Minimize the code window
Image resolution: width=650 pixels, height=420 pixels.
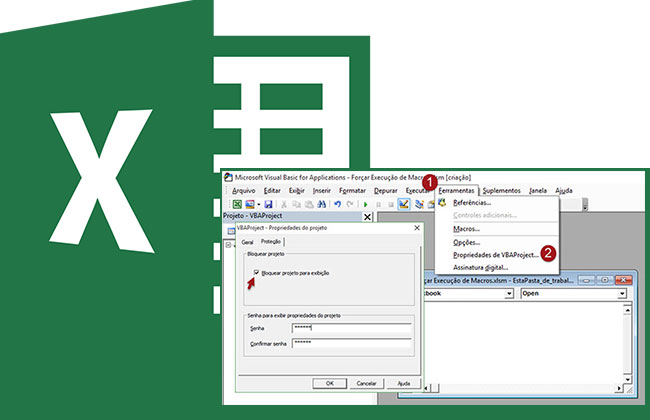pyautogui.click(x=586, y=280)
